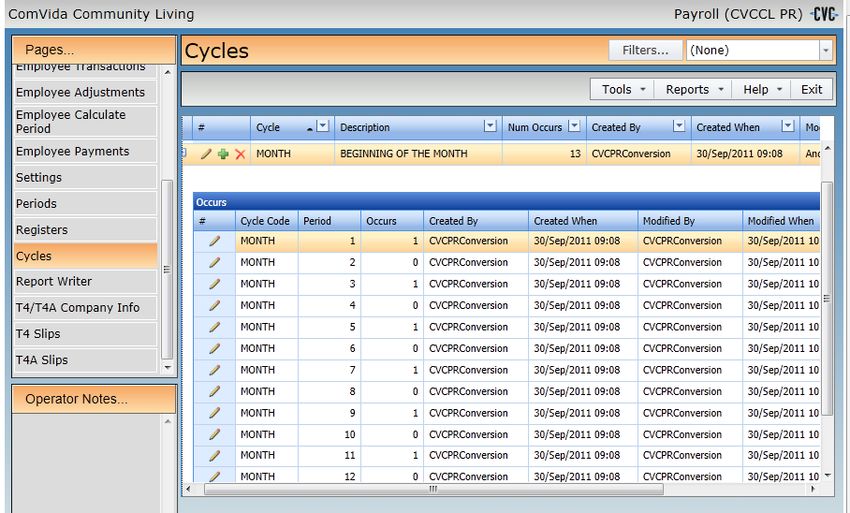
Task: Go to Employee Payments page
Action: point(85,151)
